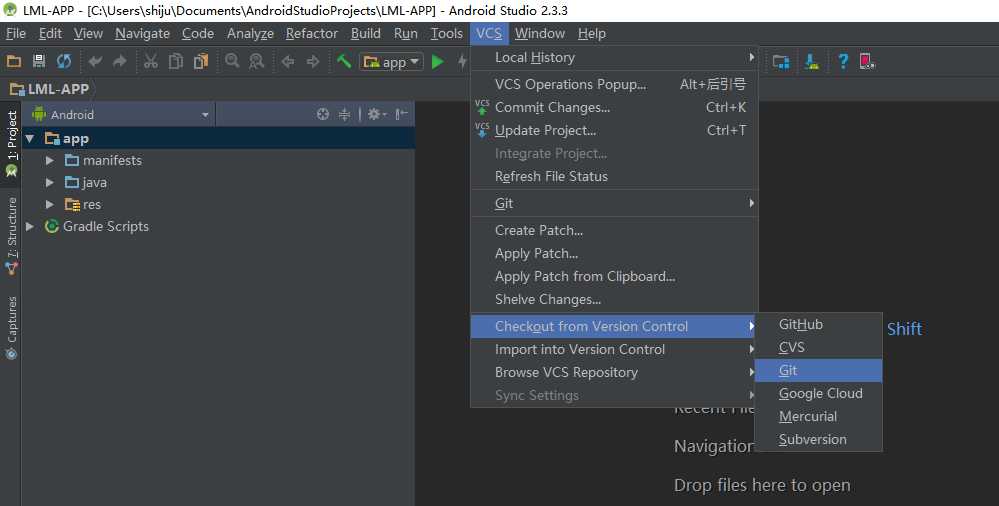
Task: Select VCS Operations Popup entry
Action: [614, 84]
